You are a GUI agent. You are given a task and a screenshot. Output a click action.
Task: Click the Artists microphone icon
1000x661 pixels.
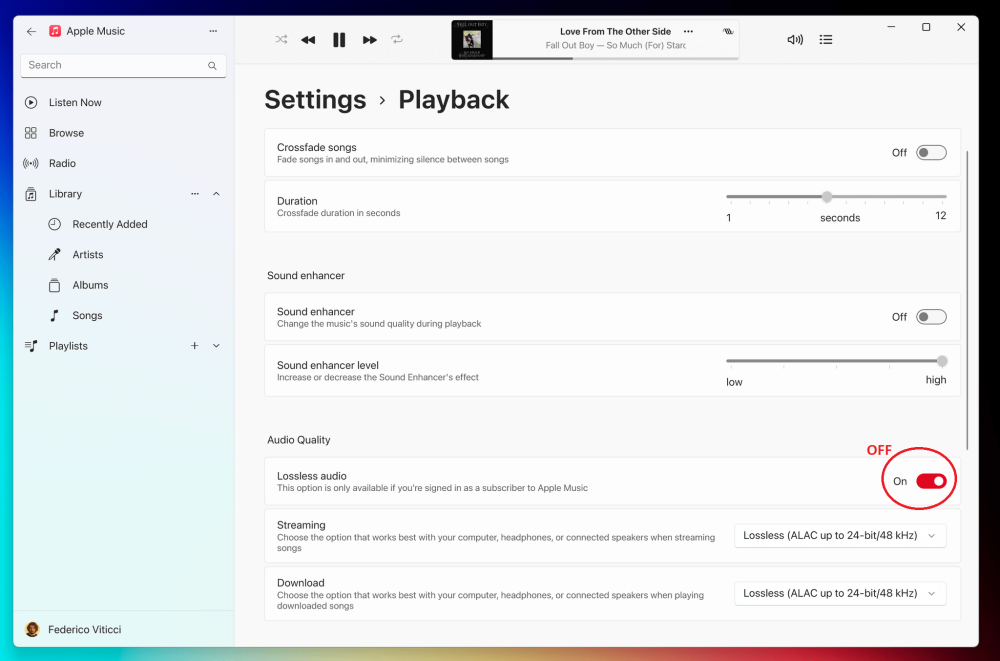(x=55, y=255)
